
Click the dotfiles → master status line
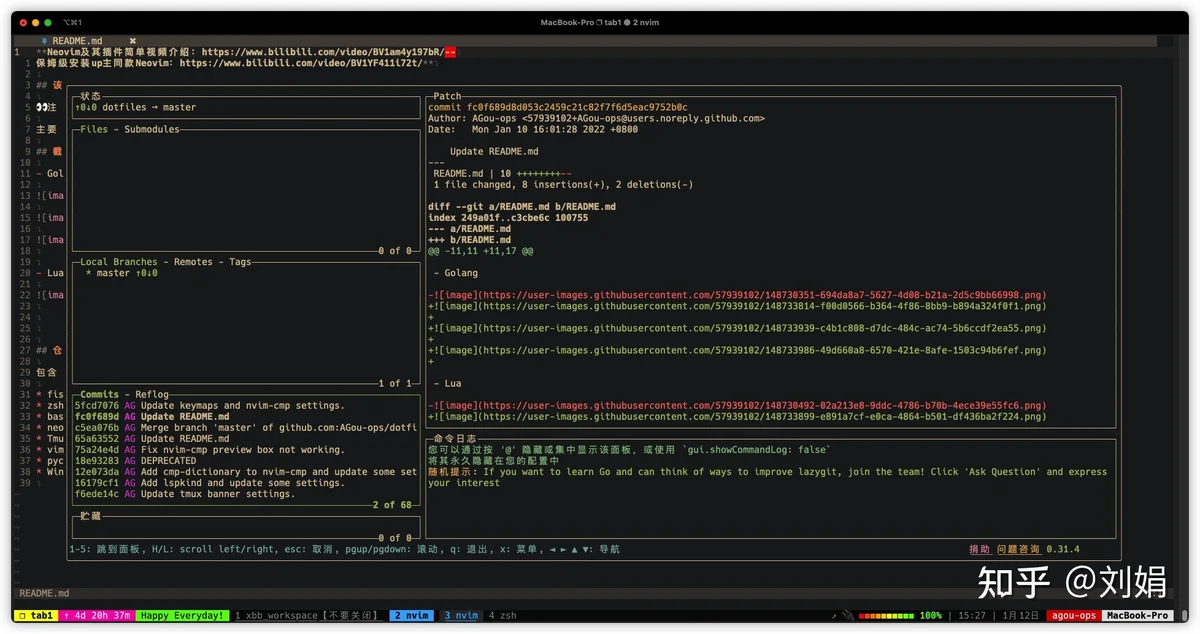135,107
